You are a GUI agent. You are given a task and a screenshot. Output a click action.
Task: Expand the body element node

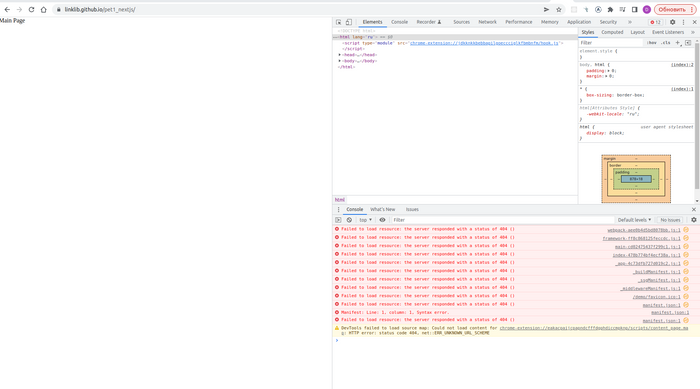coord(340,61)
